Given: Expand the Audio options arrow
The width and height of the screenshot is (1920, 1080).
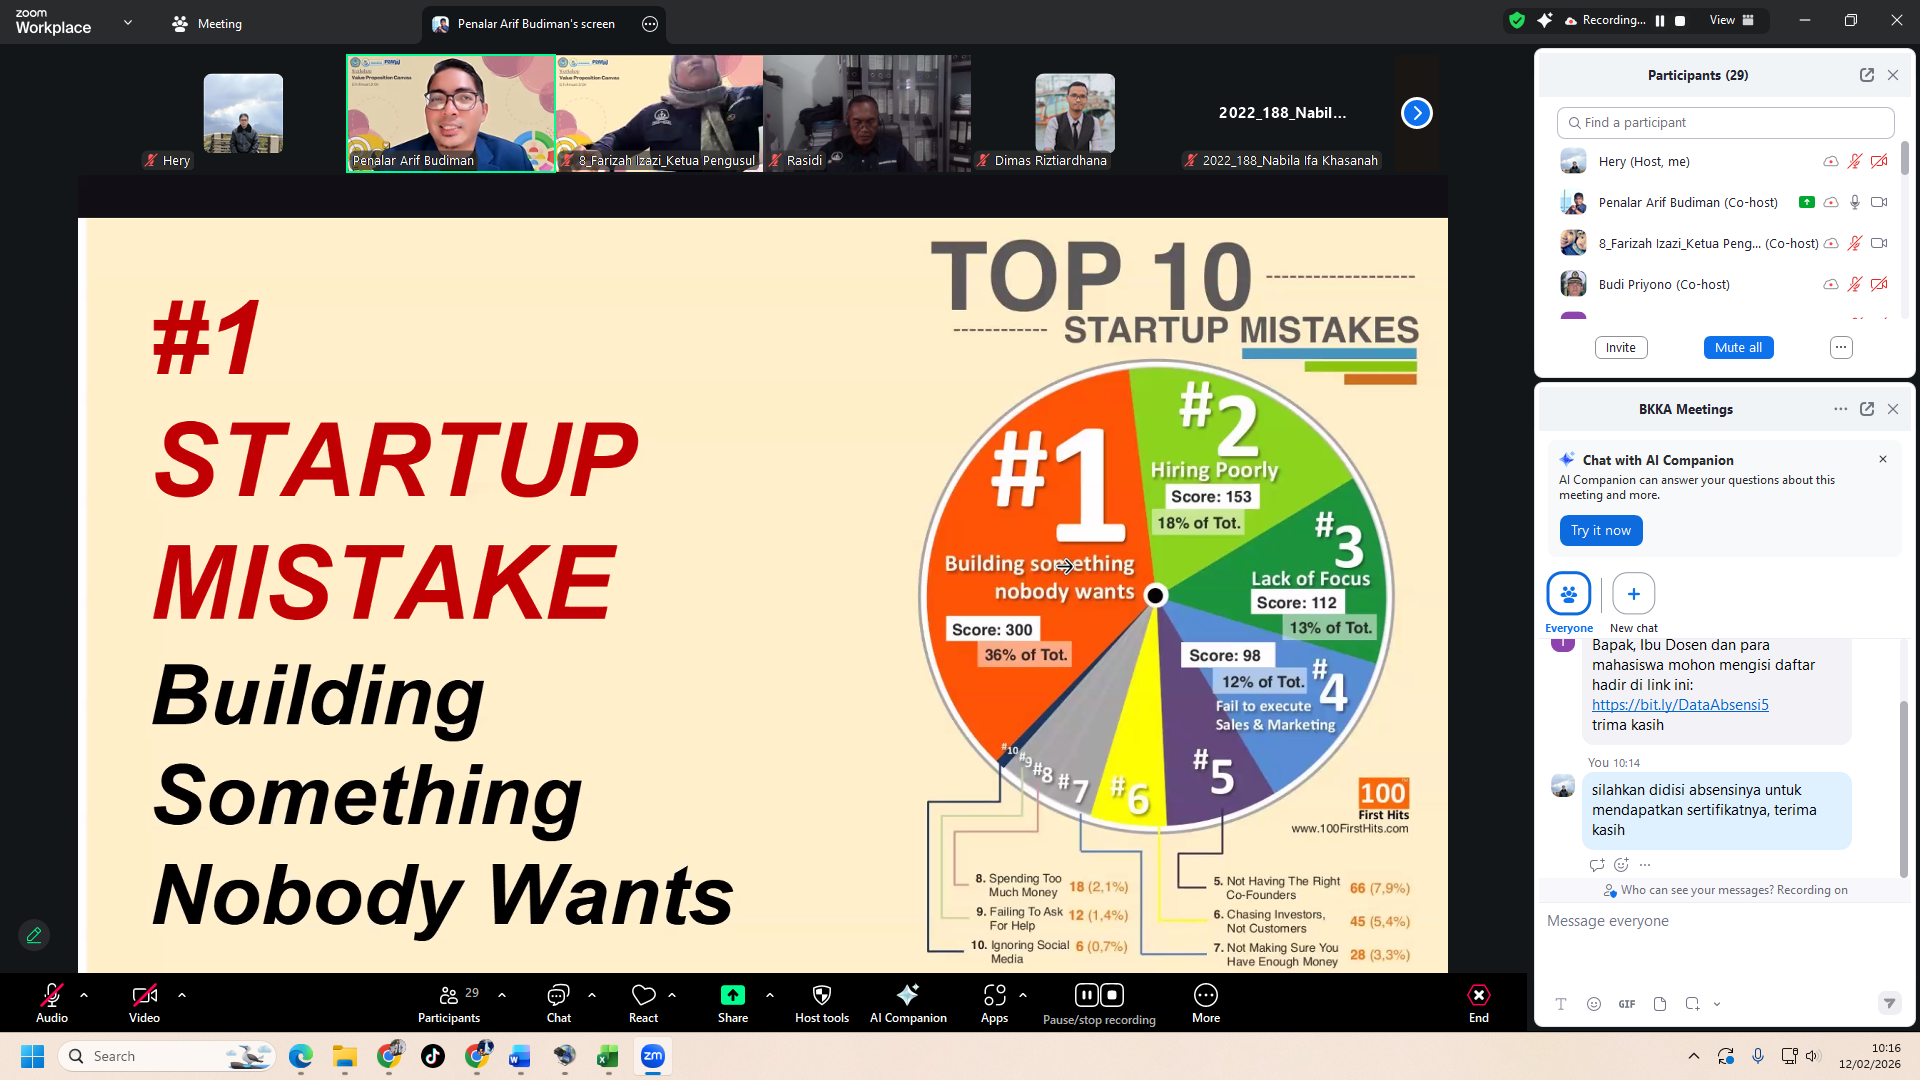Looking at the screenshot, I should coord(84,995).
